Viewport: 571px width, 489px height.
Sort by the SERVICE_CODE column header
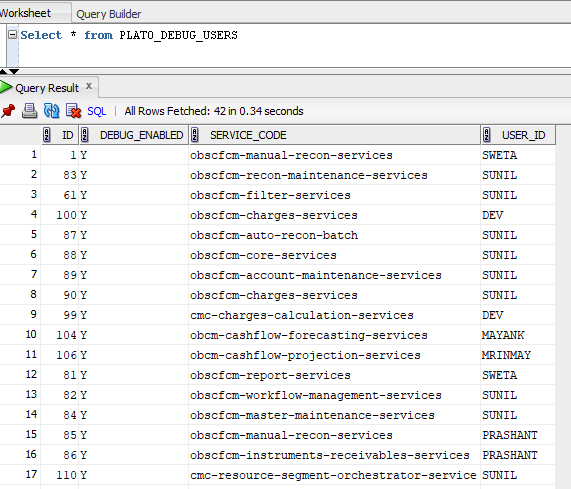(x=334, y=135)
